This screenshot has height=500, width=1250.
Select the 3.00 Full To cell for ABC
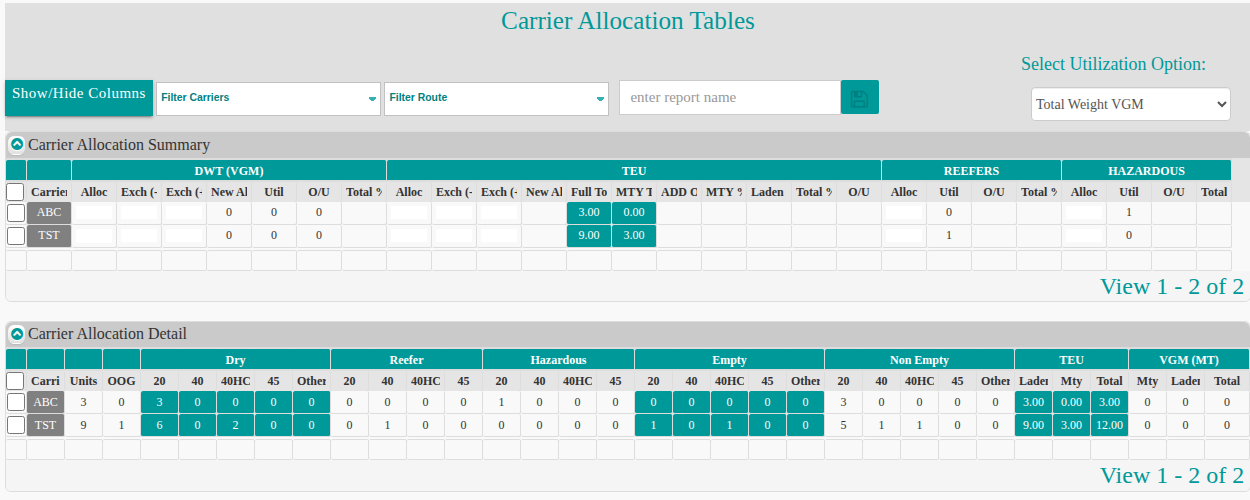(x=589, y=213)
